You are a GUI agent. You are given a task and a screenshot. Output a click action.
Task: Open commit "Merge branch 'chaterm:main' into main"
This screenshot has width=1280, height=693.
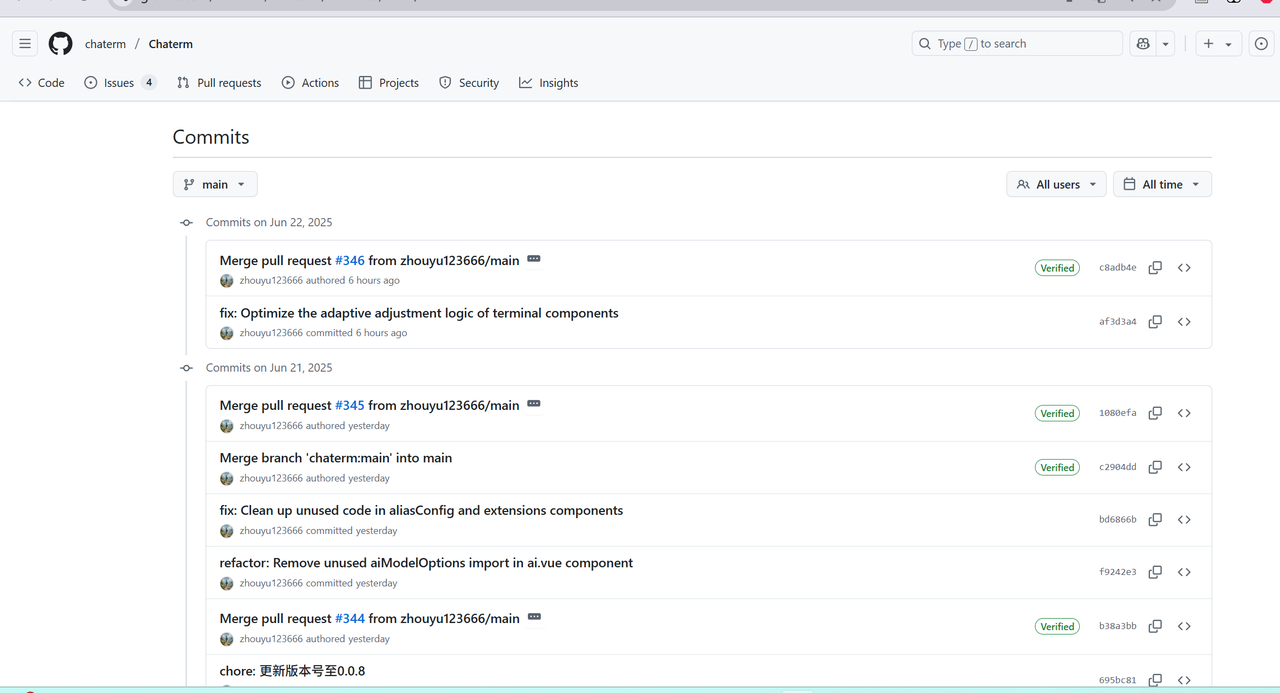336,458
